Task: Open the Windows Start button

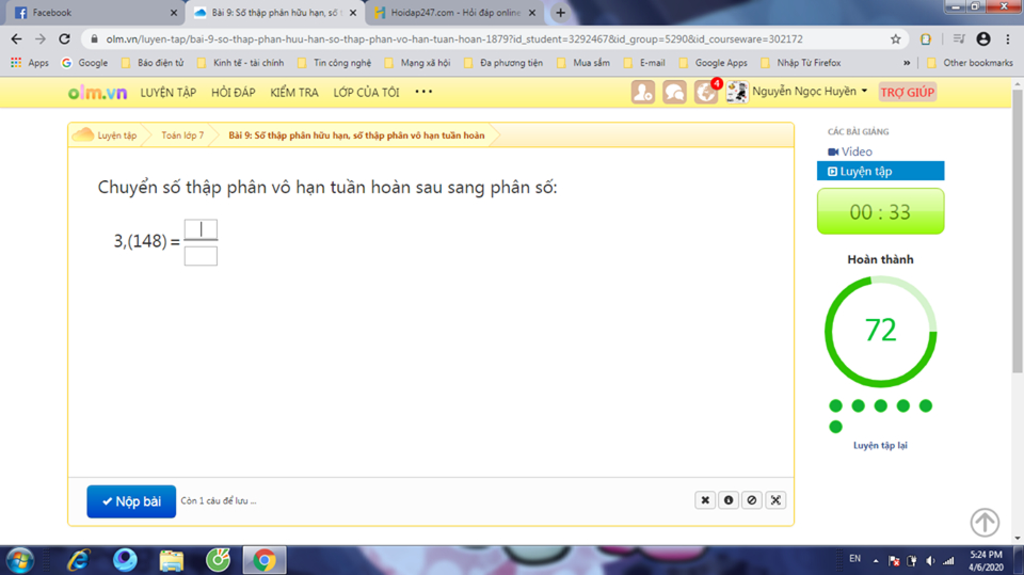Action: pos(20,561)
